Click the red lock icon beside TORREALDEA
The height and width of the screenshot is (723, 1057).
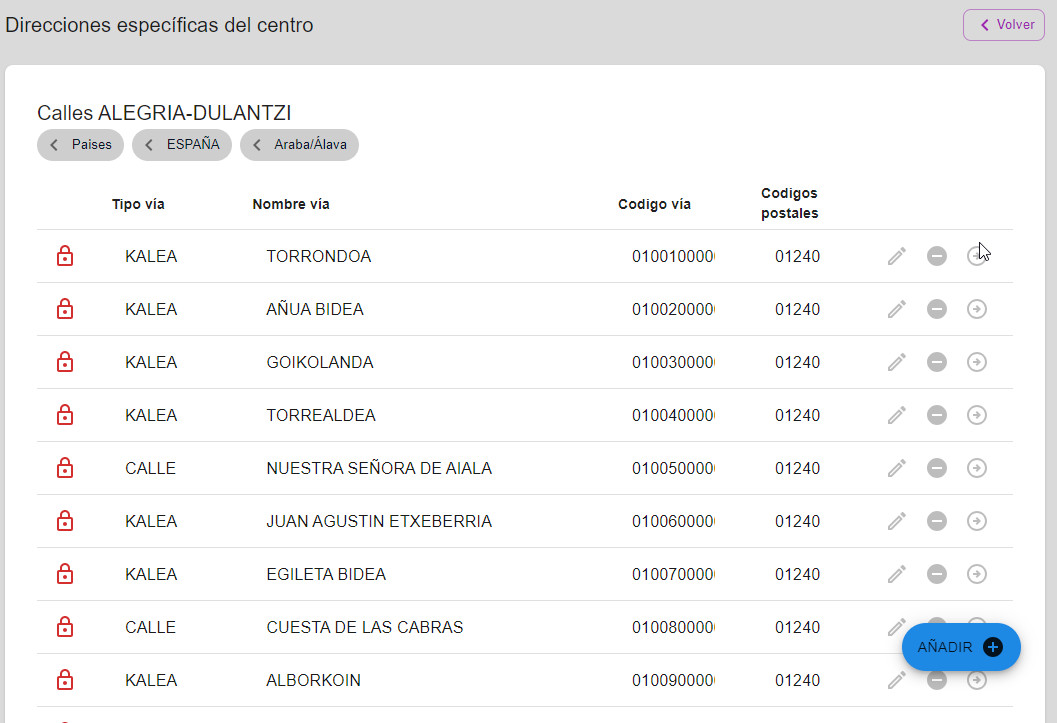[65, 415]
